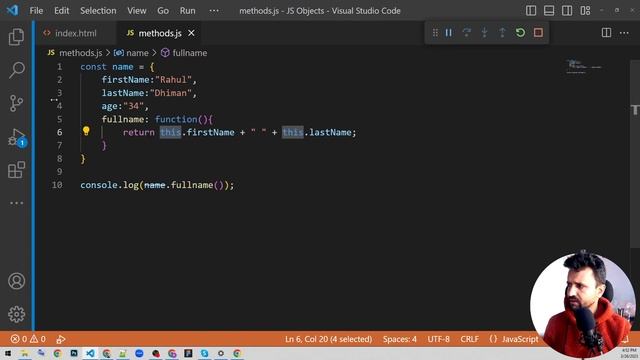Open the Selection menu
Screen dimensions: 640x360
98,11
